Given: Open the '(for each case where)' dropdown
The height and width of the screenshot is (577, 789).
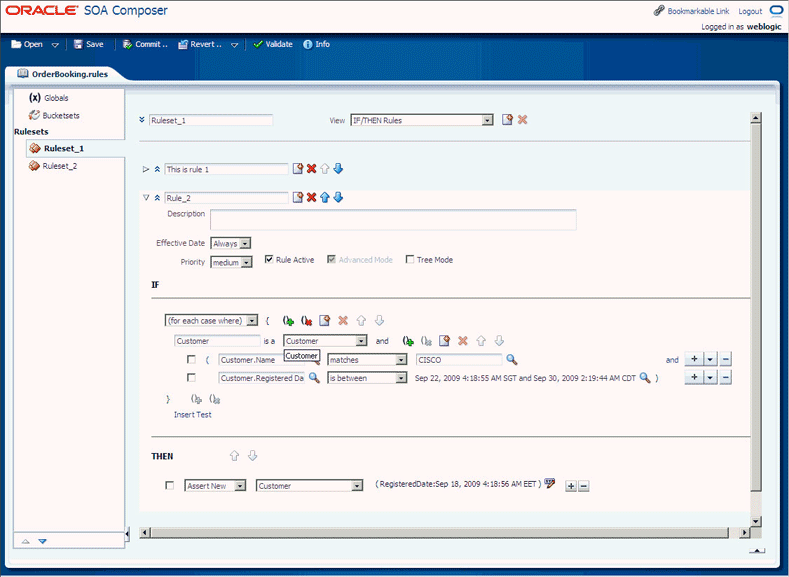Looking at the screenshot, I should point(211,320).
